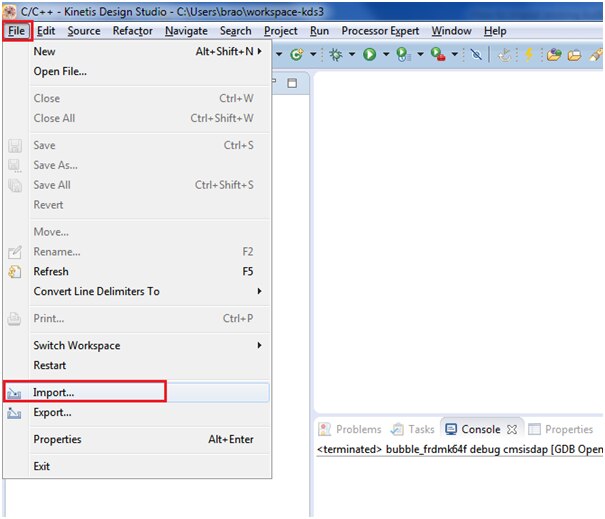The height and width of the screenshot is (519, 605).
Task: Open the Source menu
Action: [x=84, y=31]
